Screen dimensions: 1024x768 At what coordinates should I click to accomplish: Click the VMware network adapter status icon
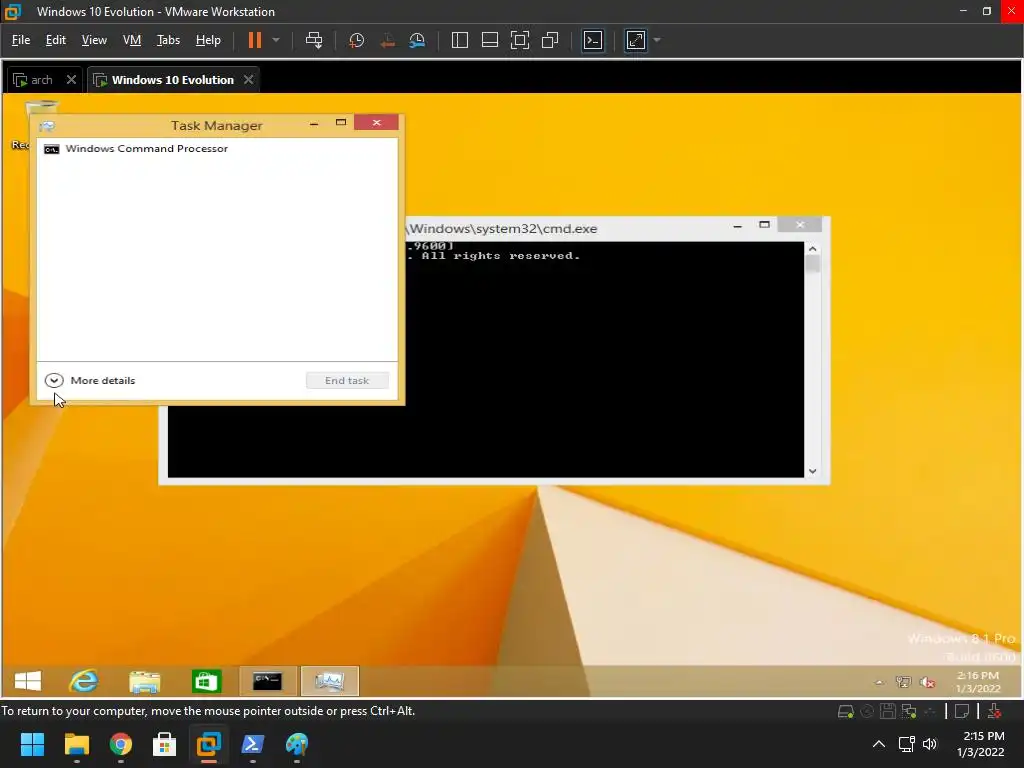pos(908,711)
